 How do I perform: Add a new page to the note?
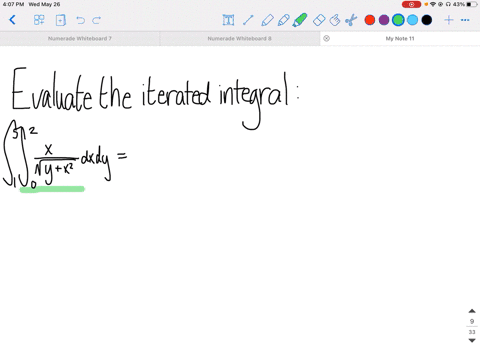click(x=60, y=20)
